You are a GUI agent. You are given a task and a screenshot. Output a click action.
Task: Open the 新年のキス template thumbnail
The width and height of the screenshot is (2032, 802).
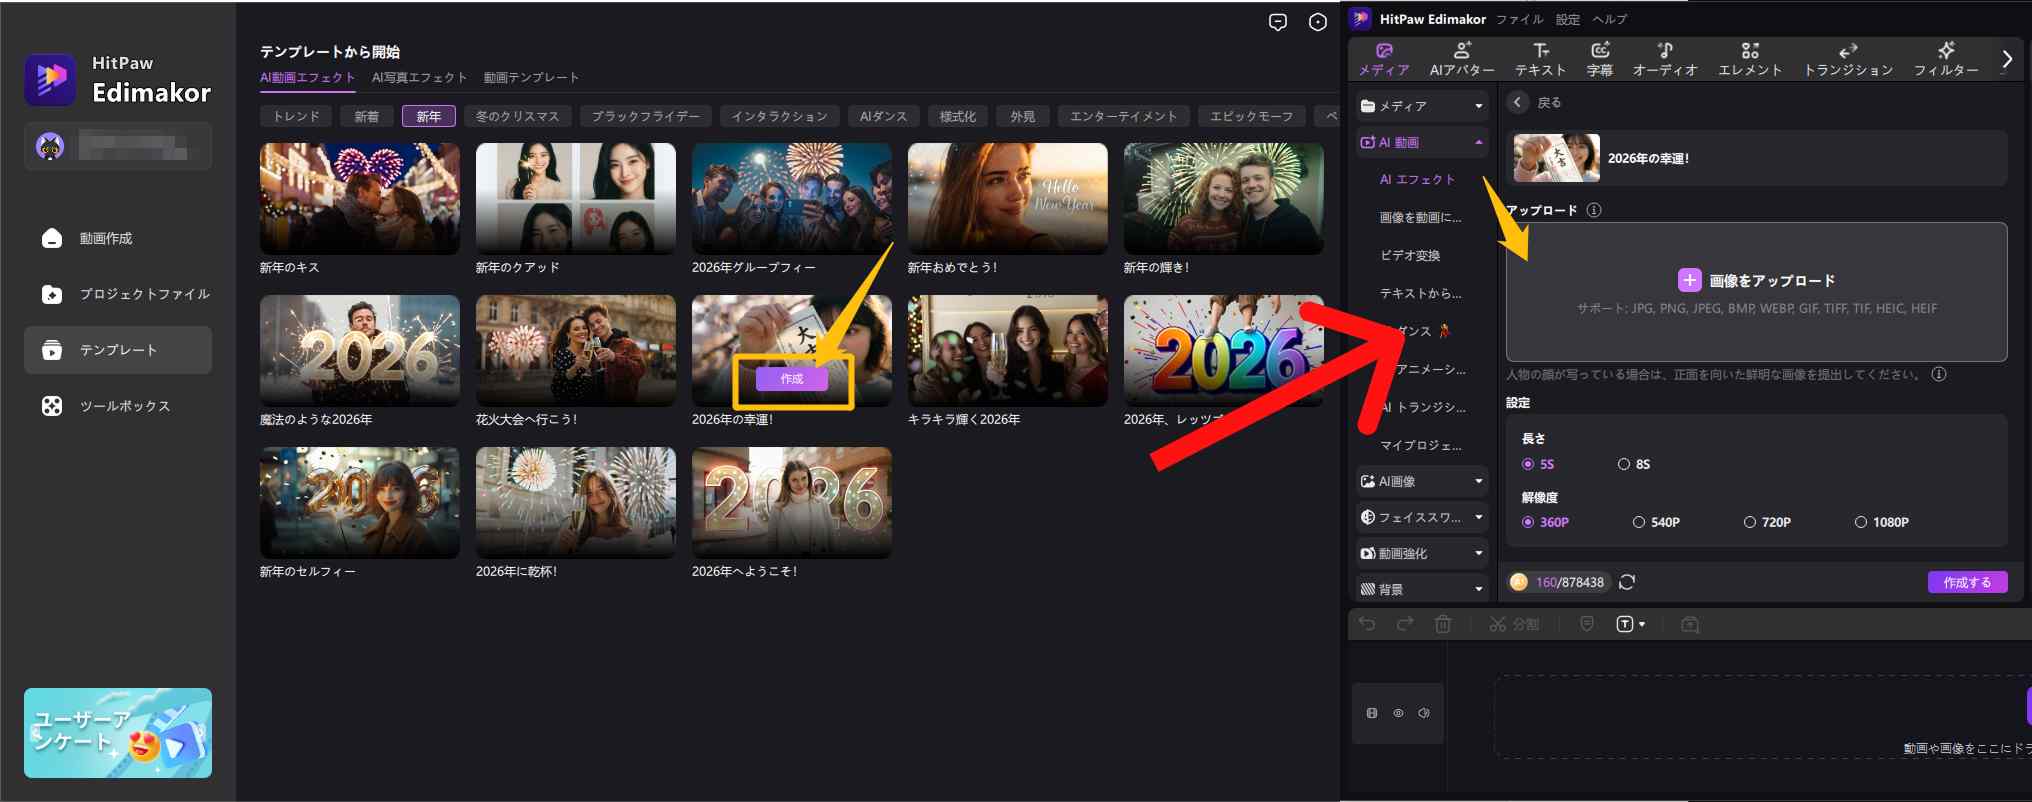[360, 198]
